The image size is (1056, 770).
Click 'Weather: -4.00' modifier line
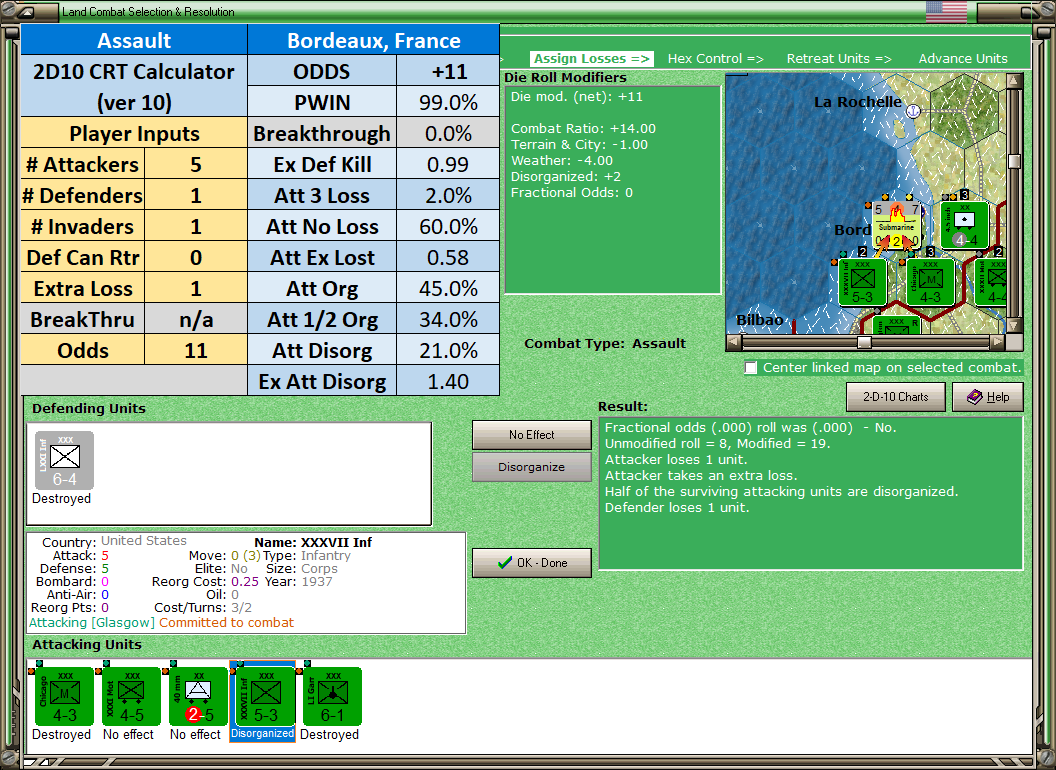pos(562,160)
